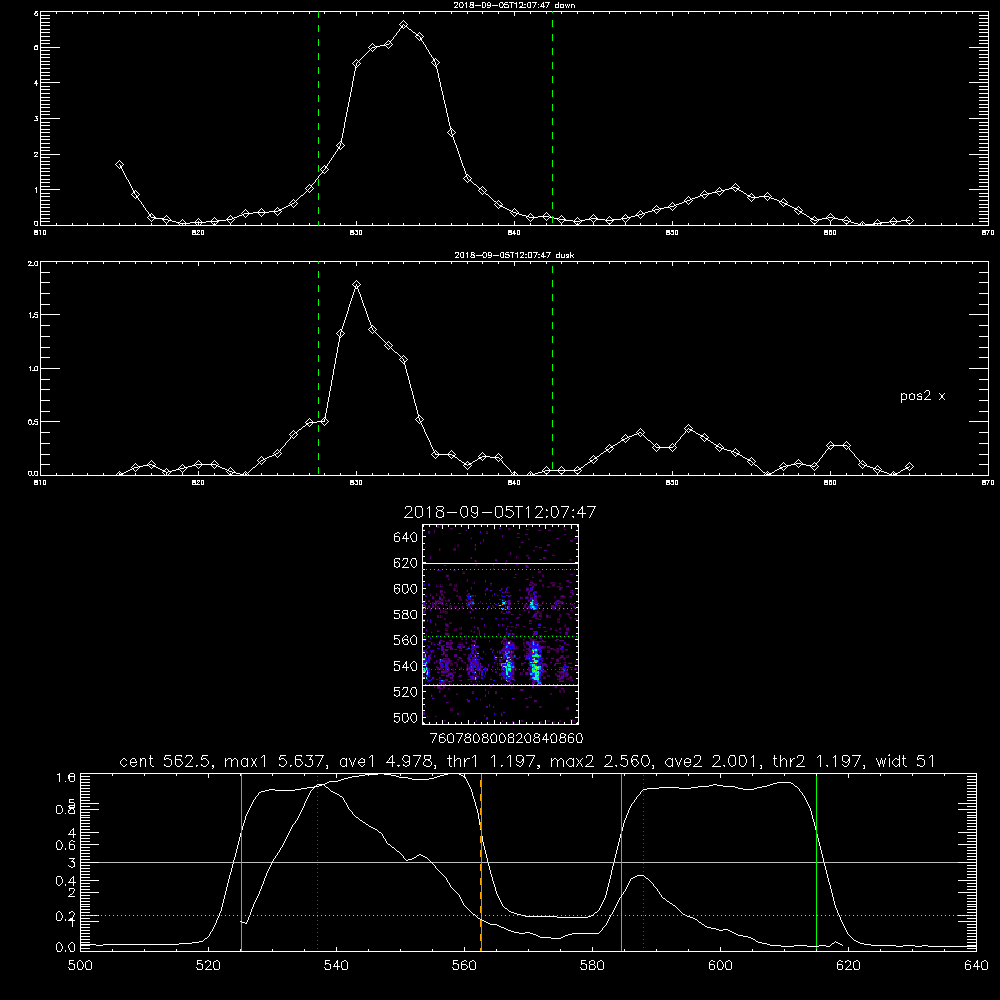Click the peak diamond marker on dusk curve
The height and width of the screenshot is (1000, 1000).
tap(357, 284)
